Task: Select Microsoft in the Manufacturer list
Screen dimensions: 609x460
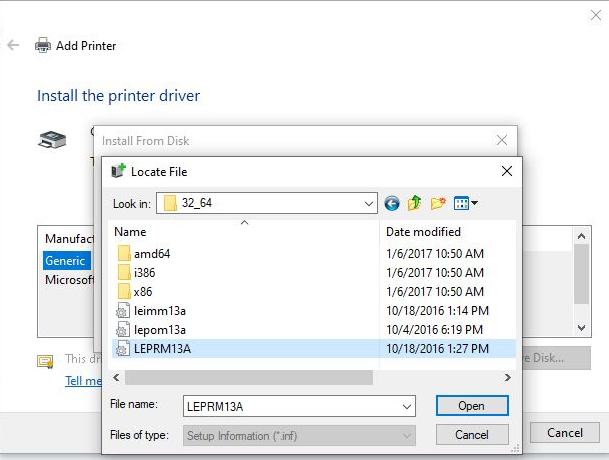Action: [69, 279]
